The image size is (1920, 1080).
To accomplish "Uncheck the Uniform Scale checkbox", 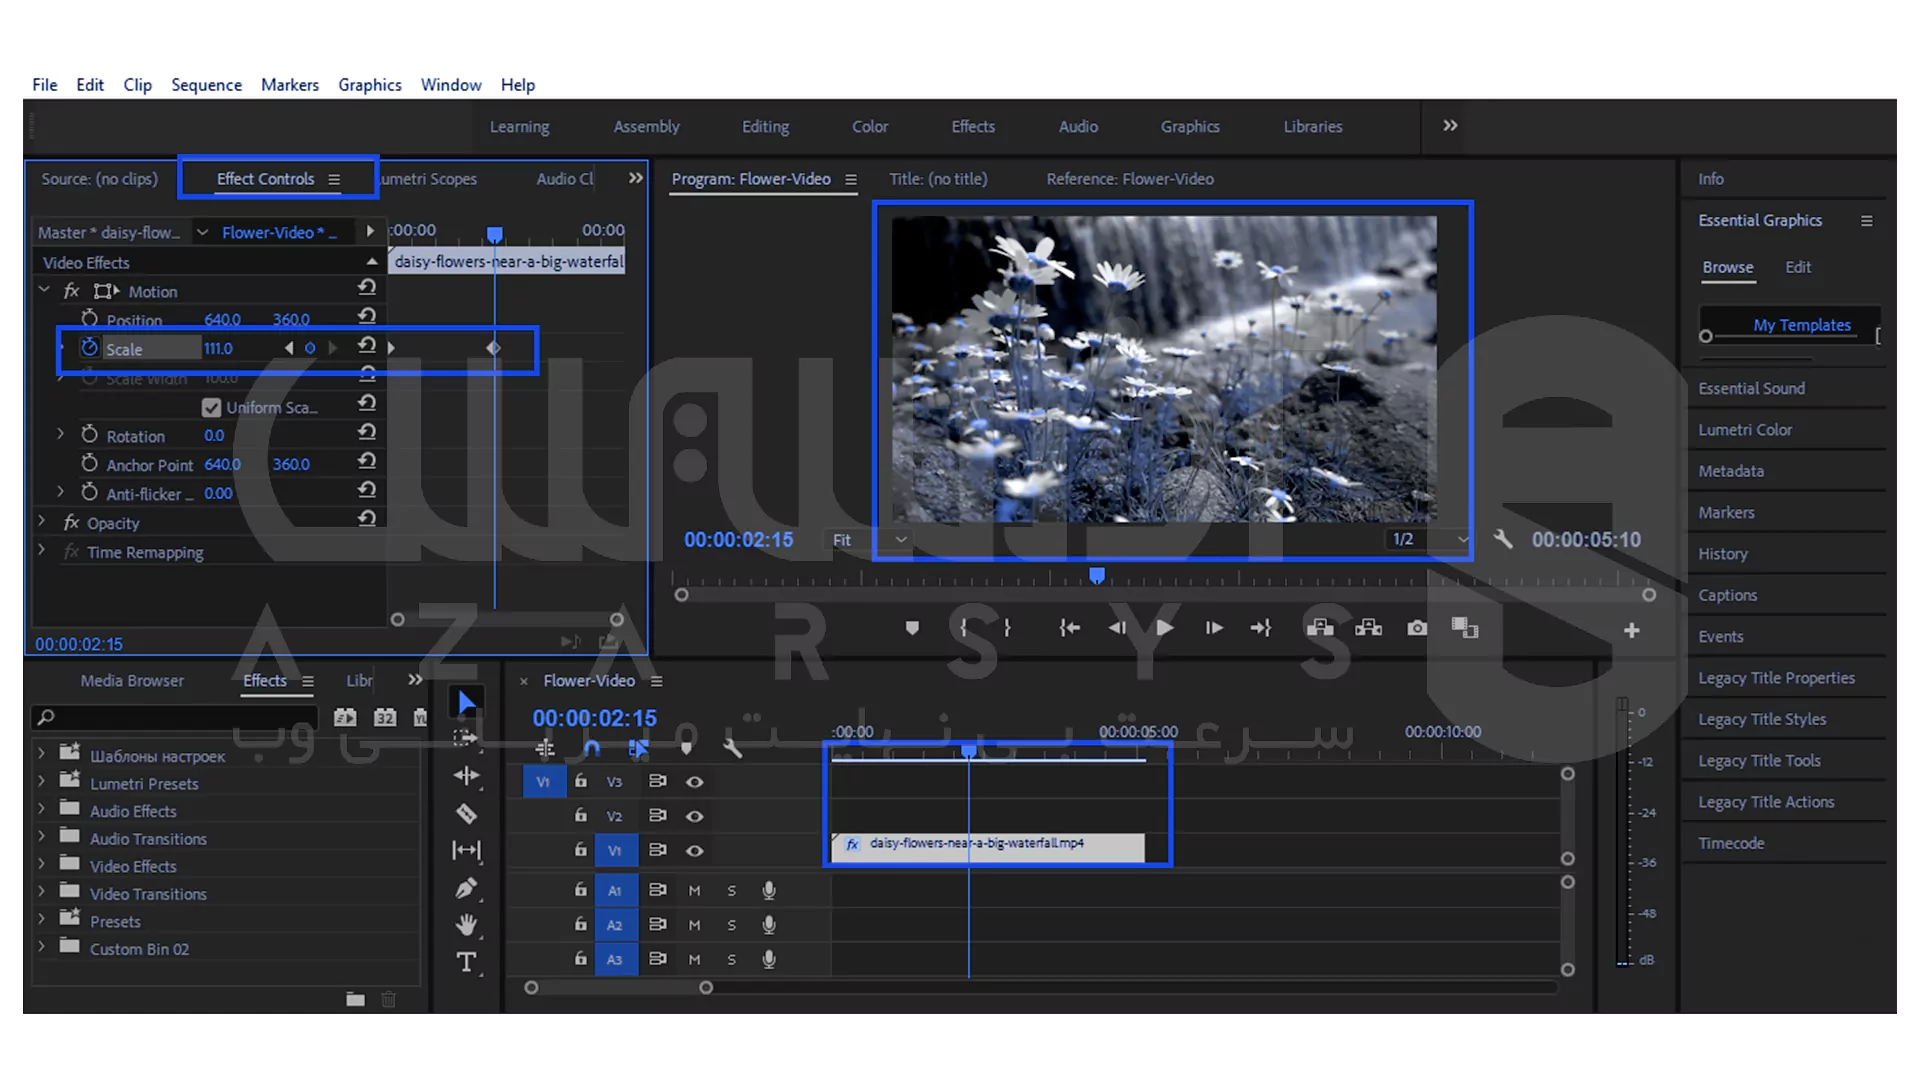I will click(211, 407).
